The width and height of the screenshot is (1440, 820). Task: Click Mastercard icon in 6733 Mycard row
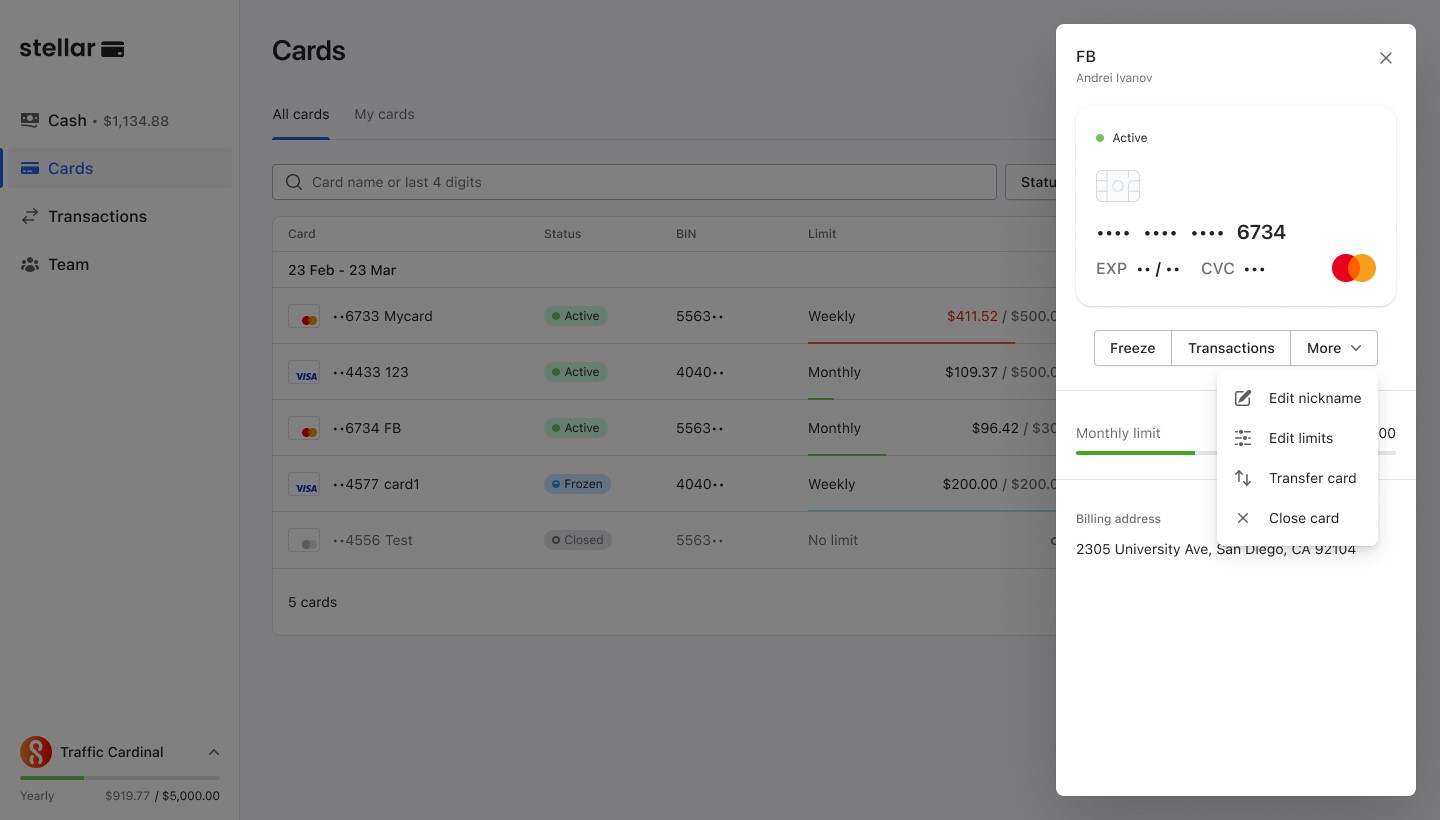point(304,316)
